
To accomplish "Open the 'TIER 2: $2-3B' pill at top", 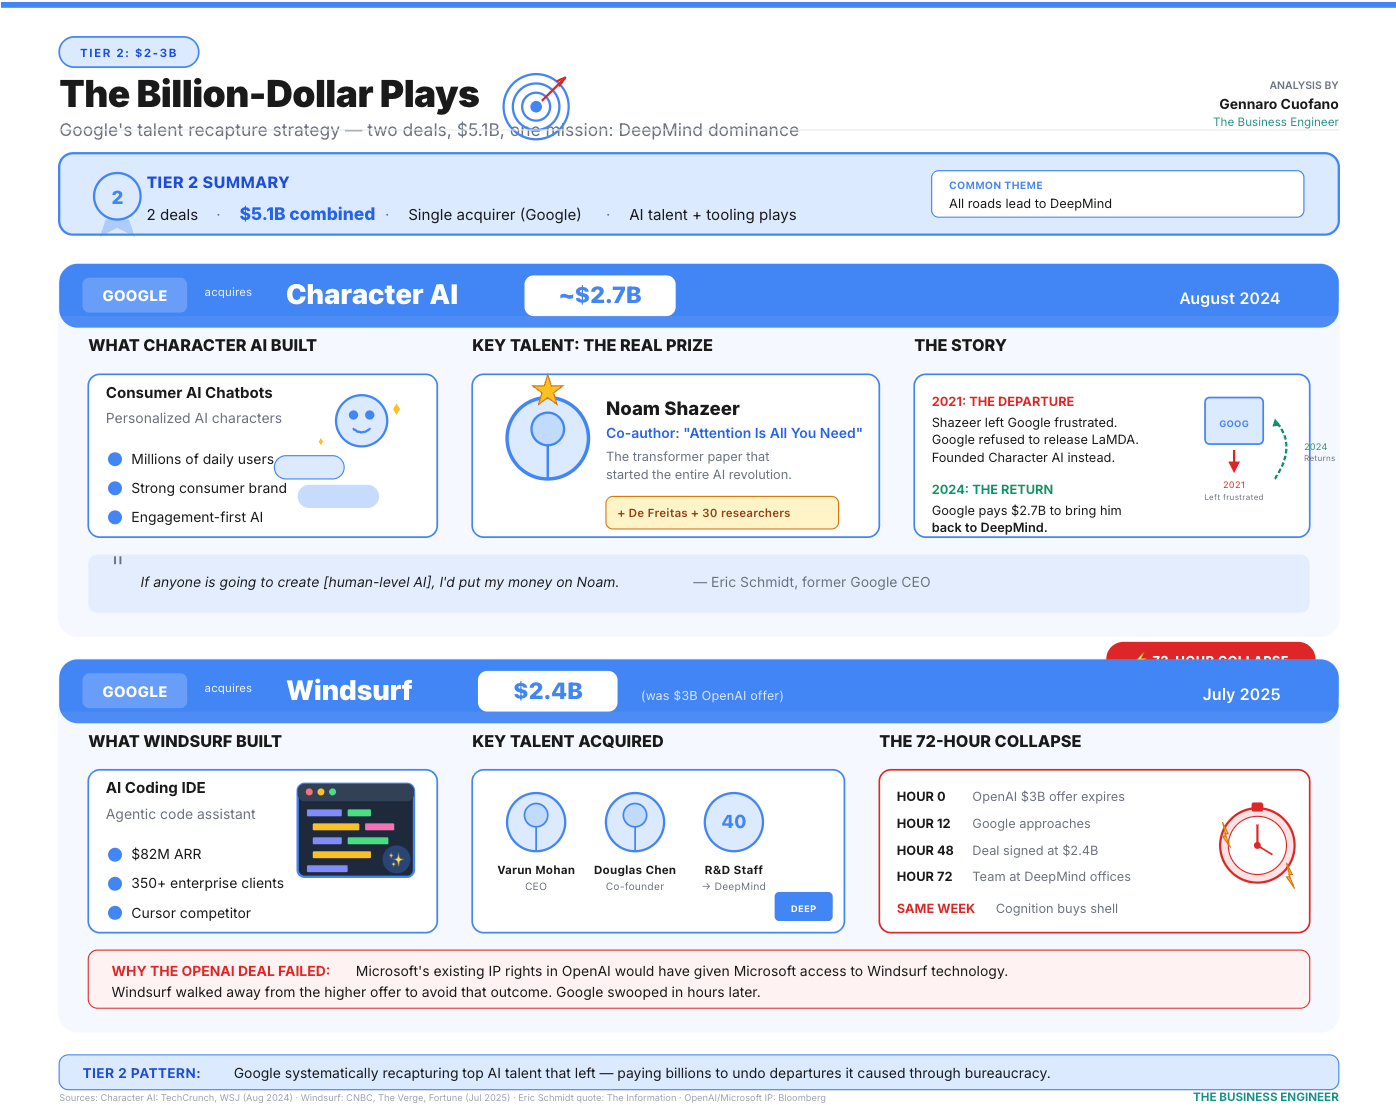I will pyautogui.click(x=129, y=52).
